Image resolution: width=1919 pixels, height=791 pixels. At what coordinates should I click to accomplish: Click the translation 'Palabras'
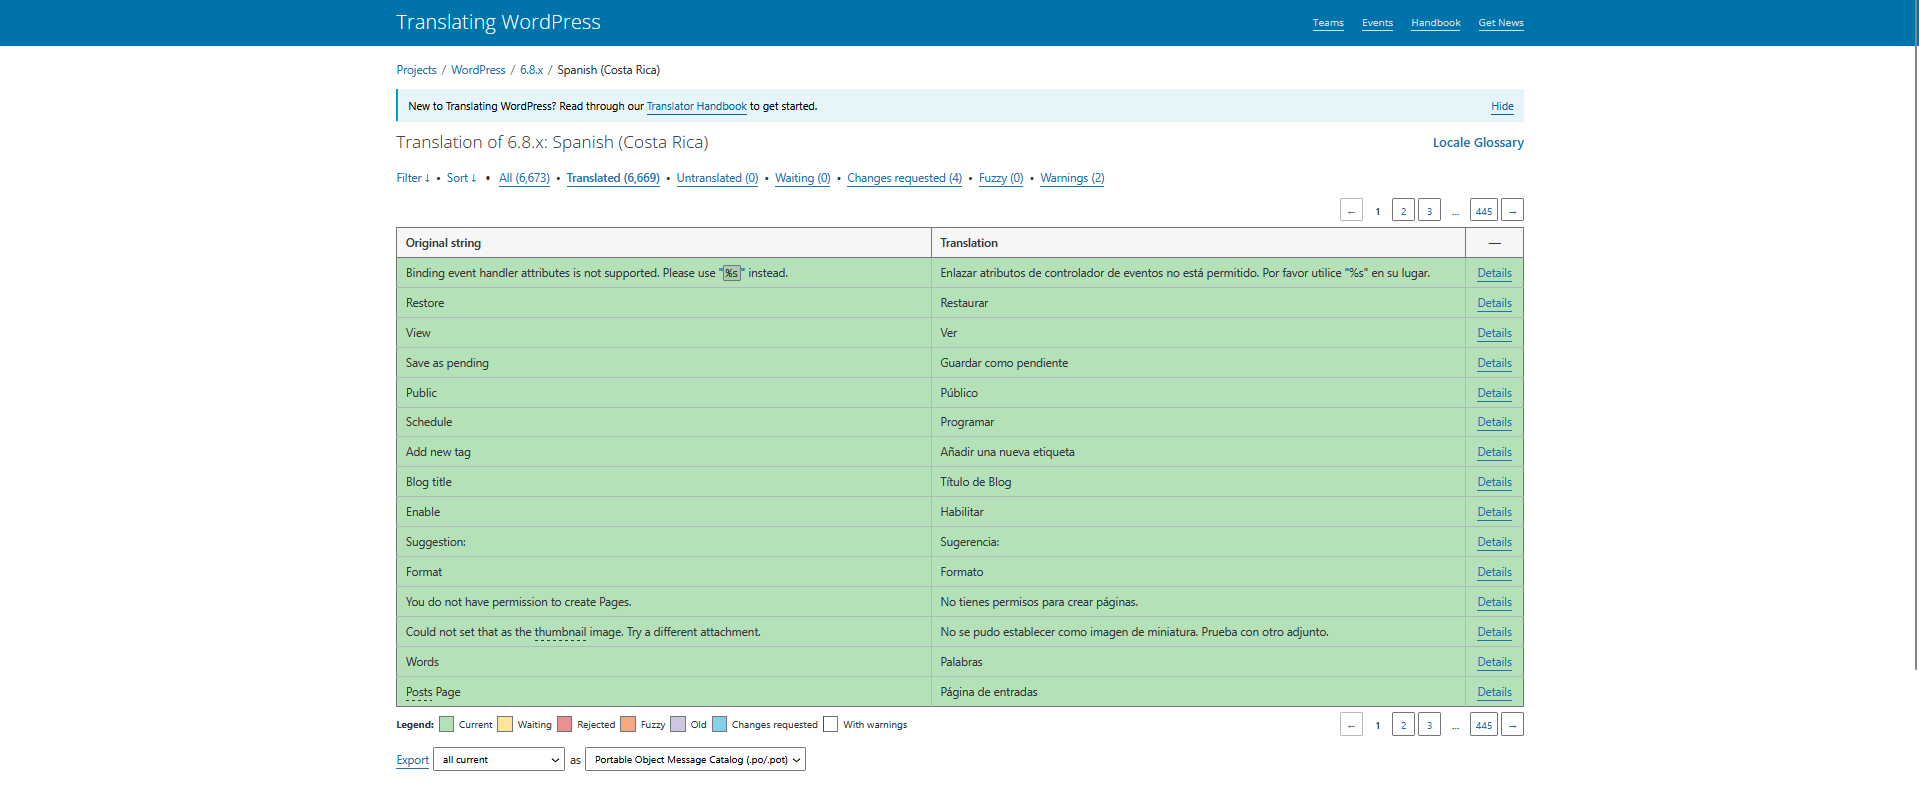click(x=961, y=662)
